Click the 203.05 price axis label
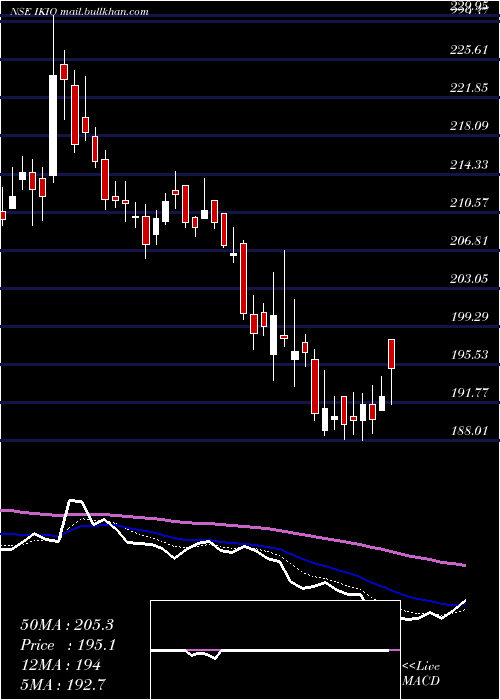Image resolution: width=500 pixels, height=700 pixels. coord(469,279)
